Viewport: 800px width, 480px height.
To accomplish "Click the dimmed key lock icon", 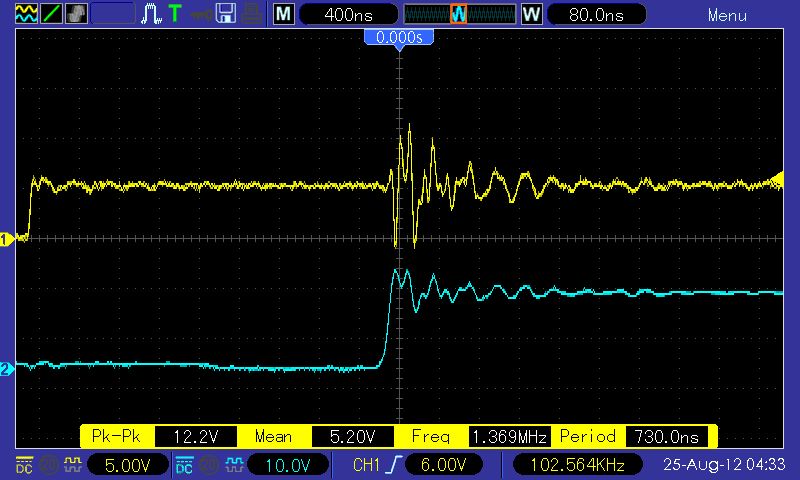I will pyautogui.click(x=201, y=14).
